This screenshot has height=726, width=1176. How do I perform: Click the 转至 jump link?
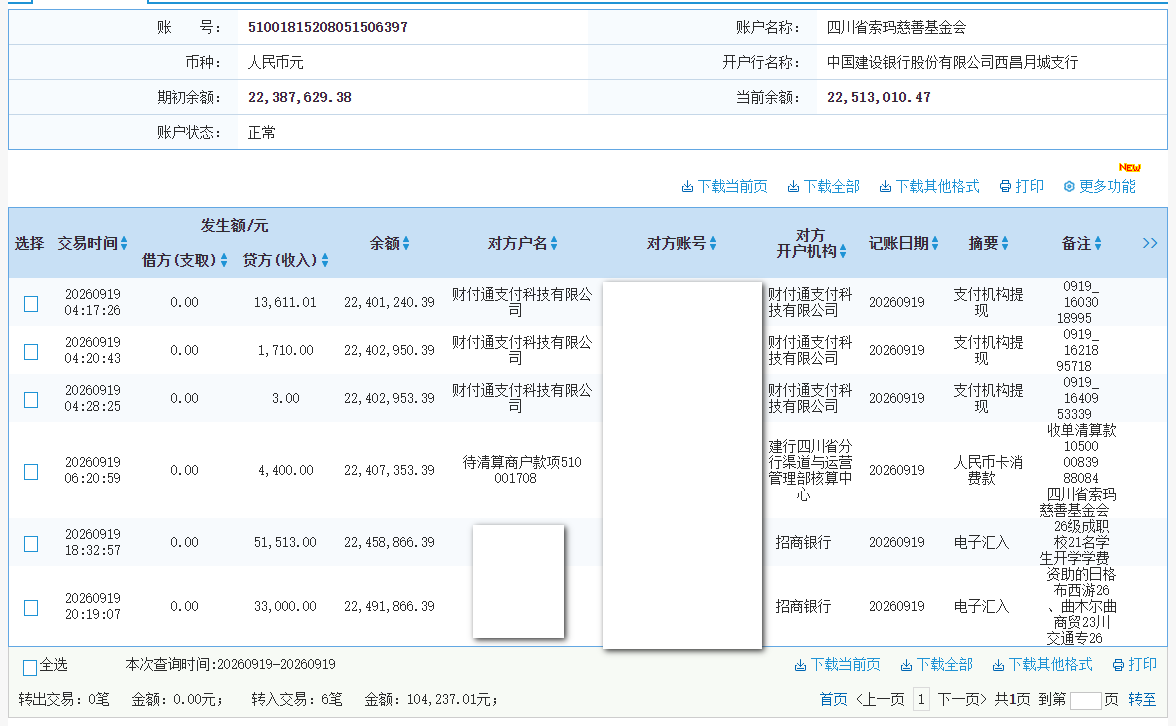[x=1142, y=700]
